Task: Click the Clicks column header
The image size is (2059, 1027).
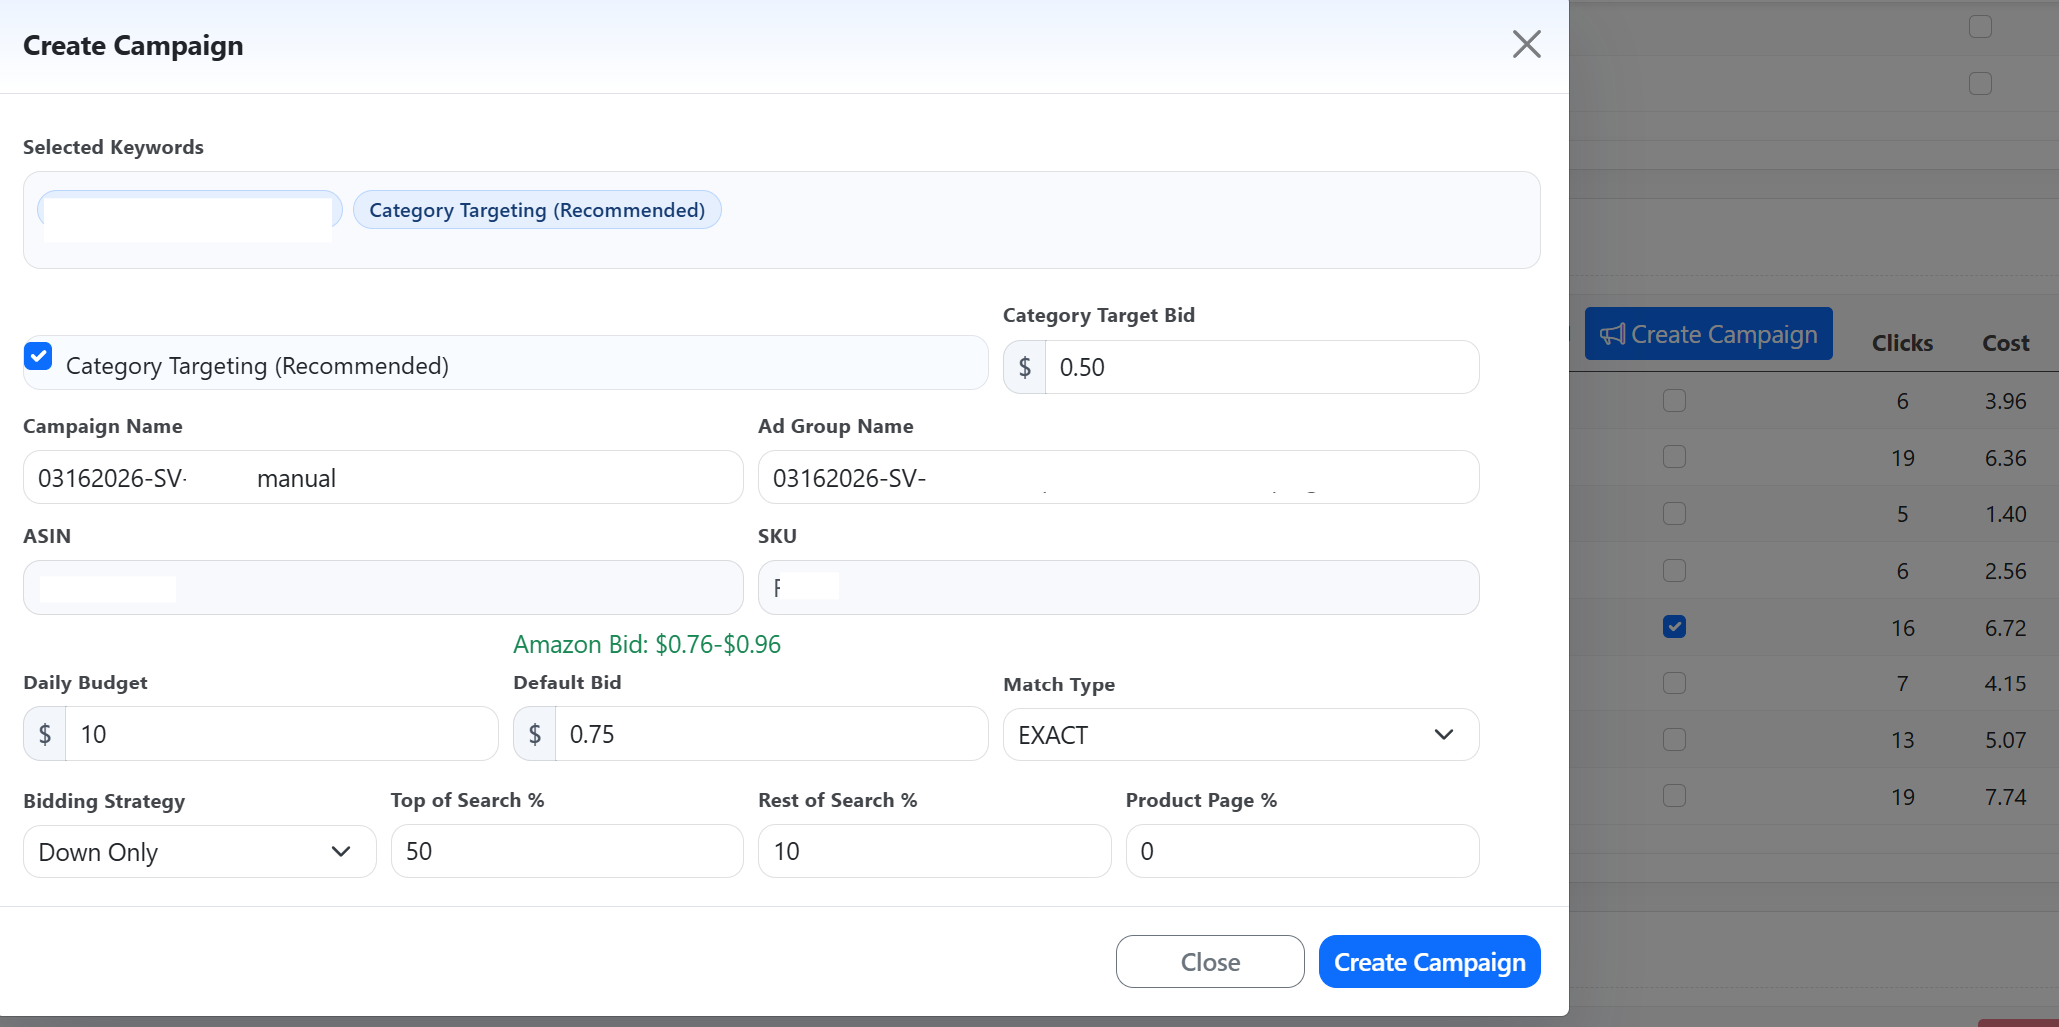Action: [1901, 343]
